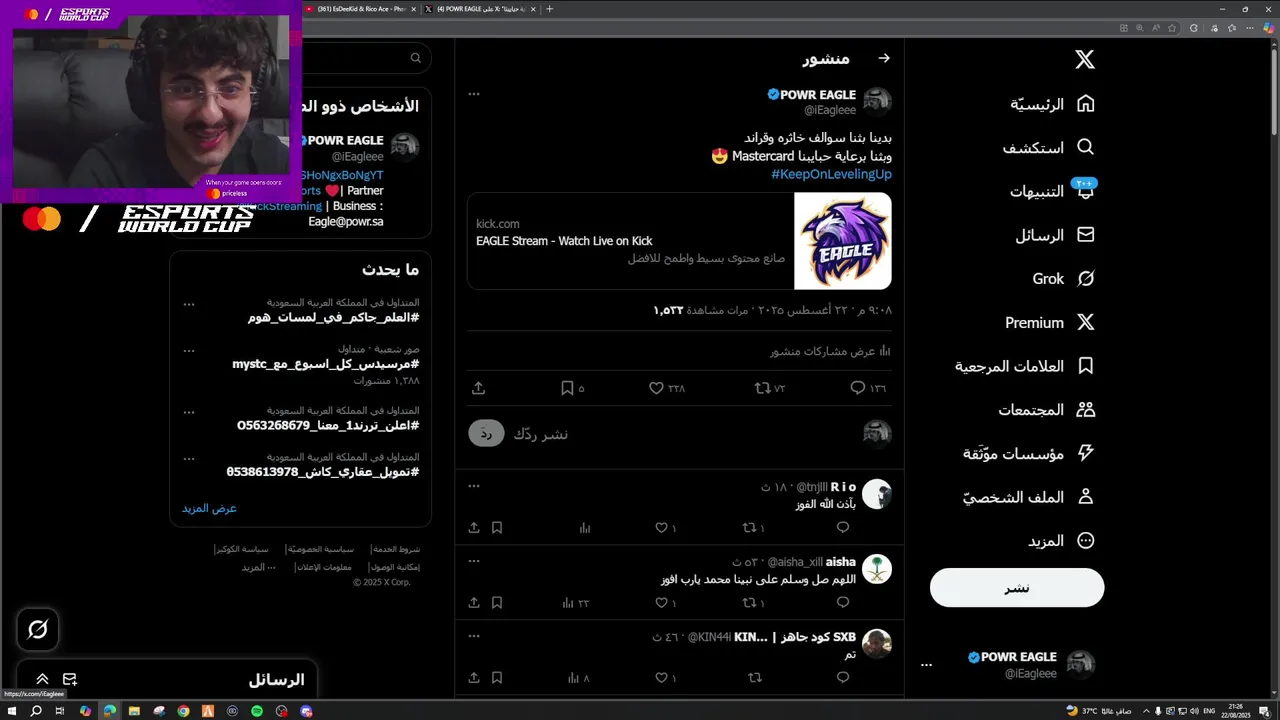Screen dimensions: 1280x720
Task: Open Bookmarks (العلامات المرجعية)
Action: [x=1025, y=366]
